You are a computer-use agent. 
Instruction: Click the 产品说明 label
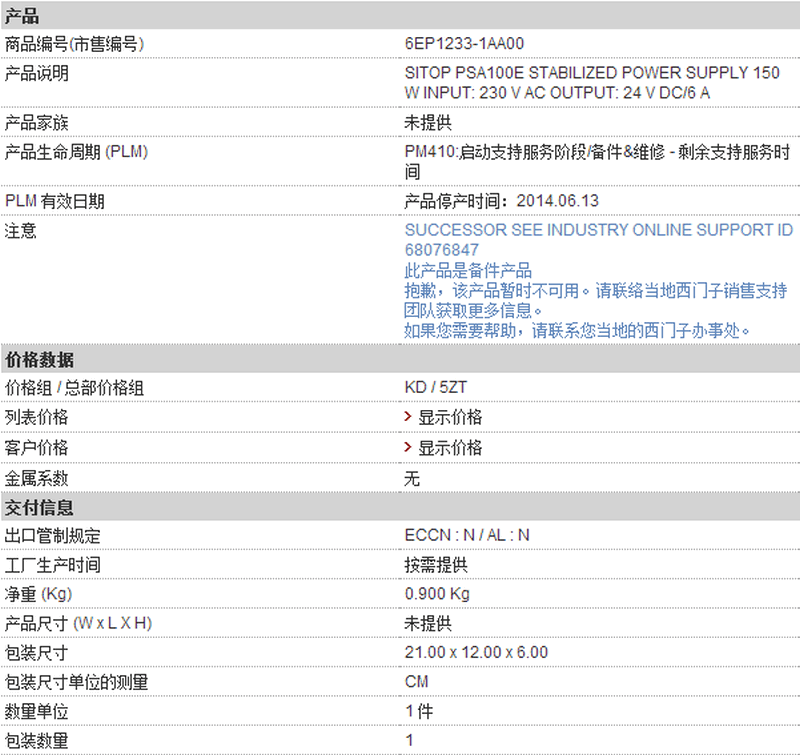point(36,73)
